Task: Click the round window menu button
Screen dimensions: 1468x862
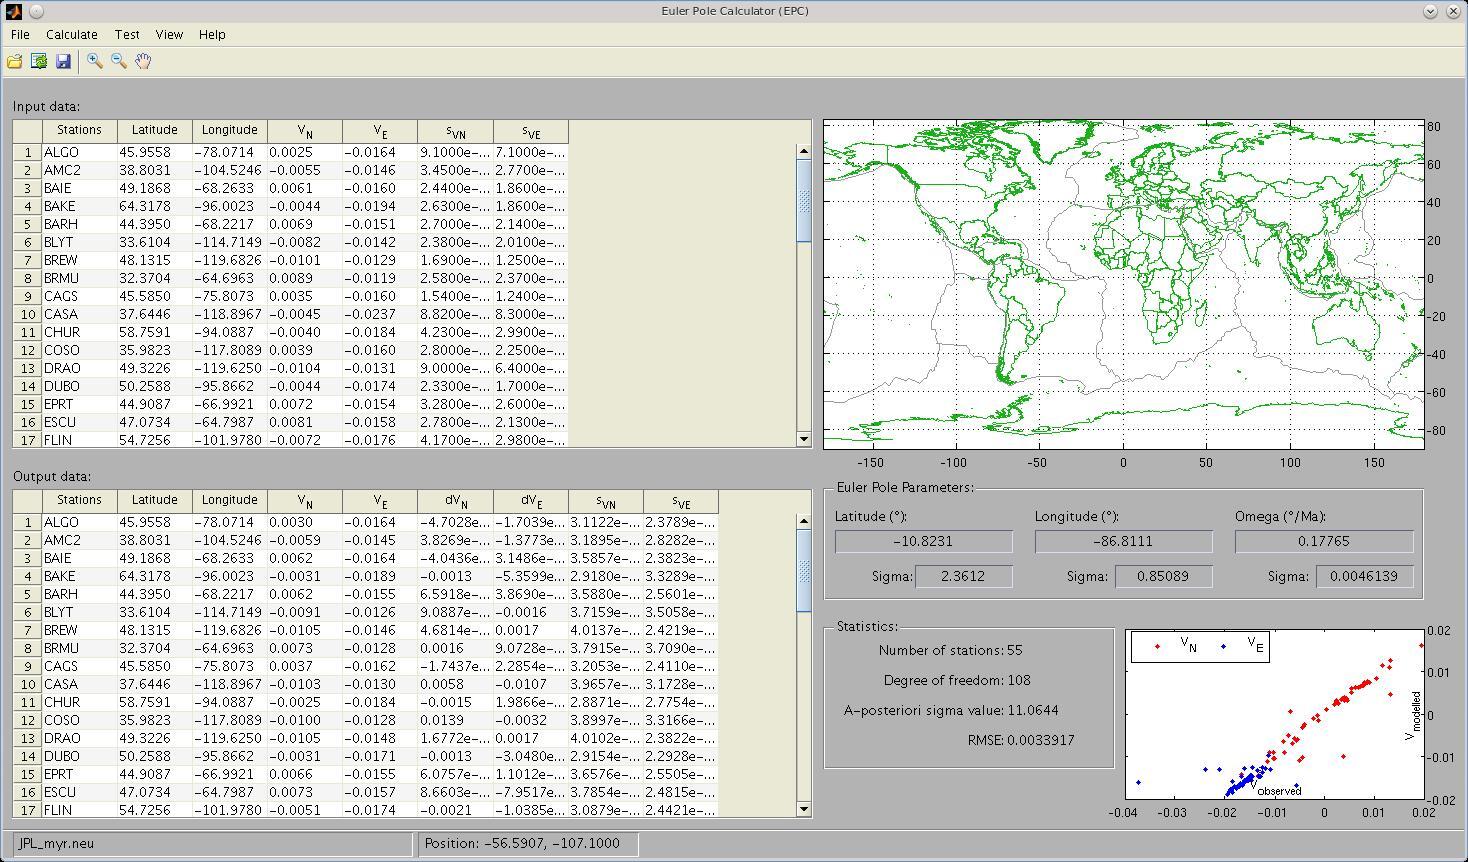Action: pos(36,11)
